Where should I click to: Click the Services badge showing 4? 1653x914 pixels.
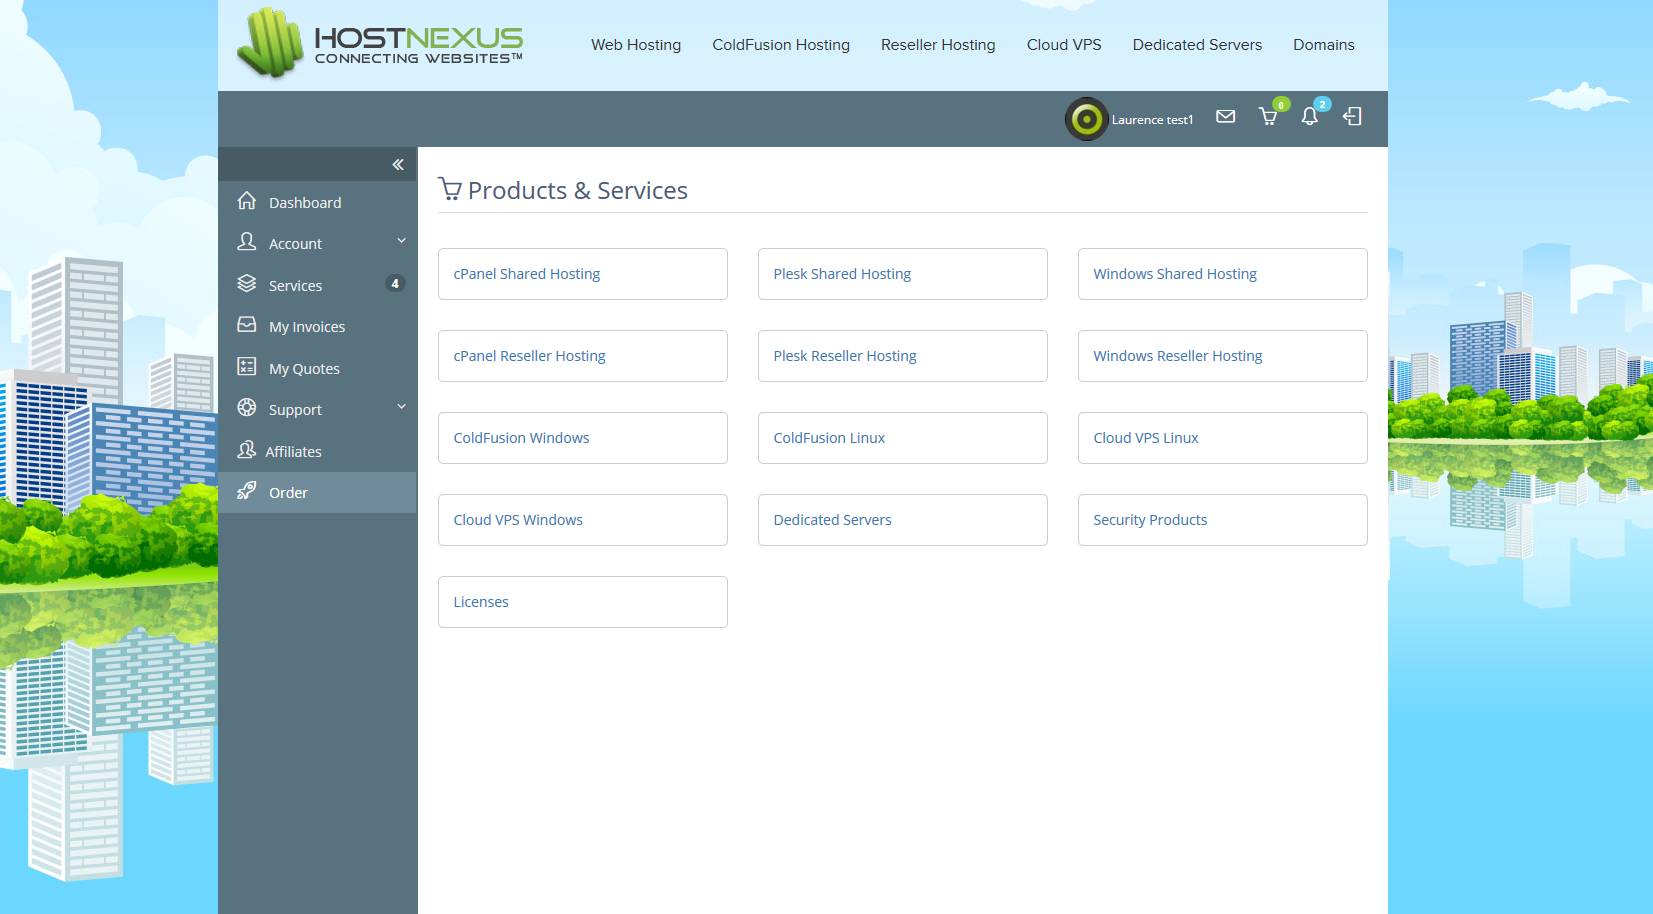tap(395, 284)
